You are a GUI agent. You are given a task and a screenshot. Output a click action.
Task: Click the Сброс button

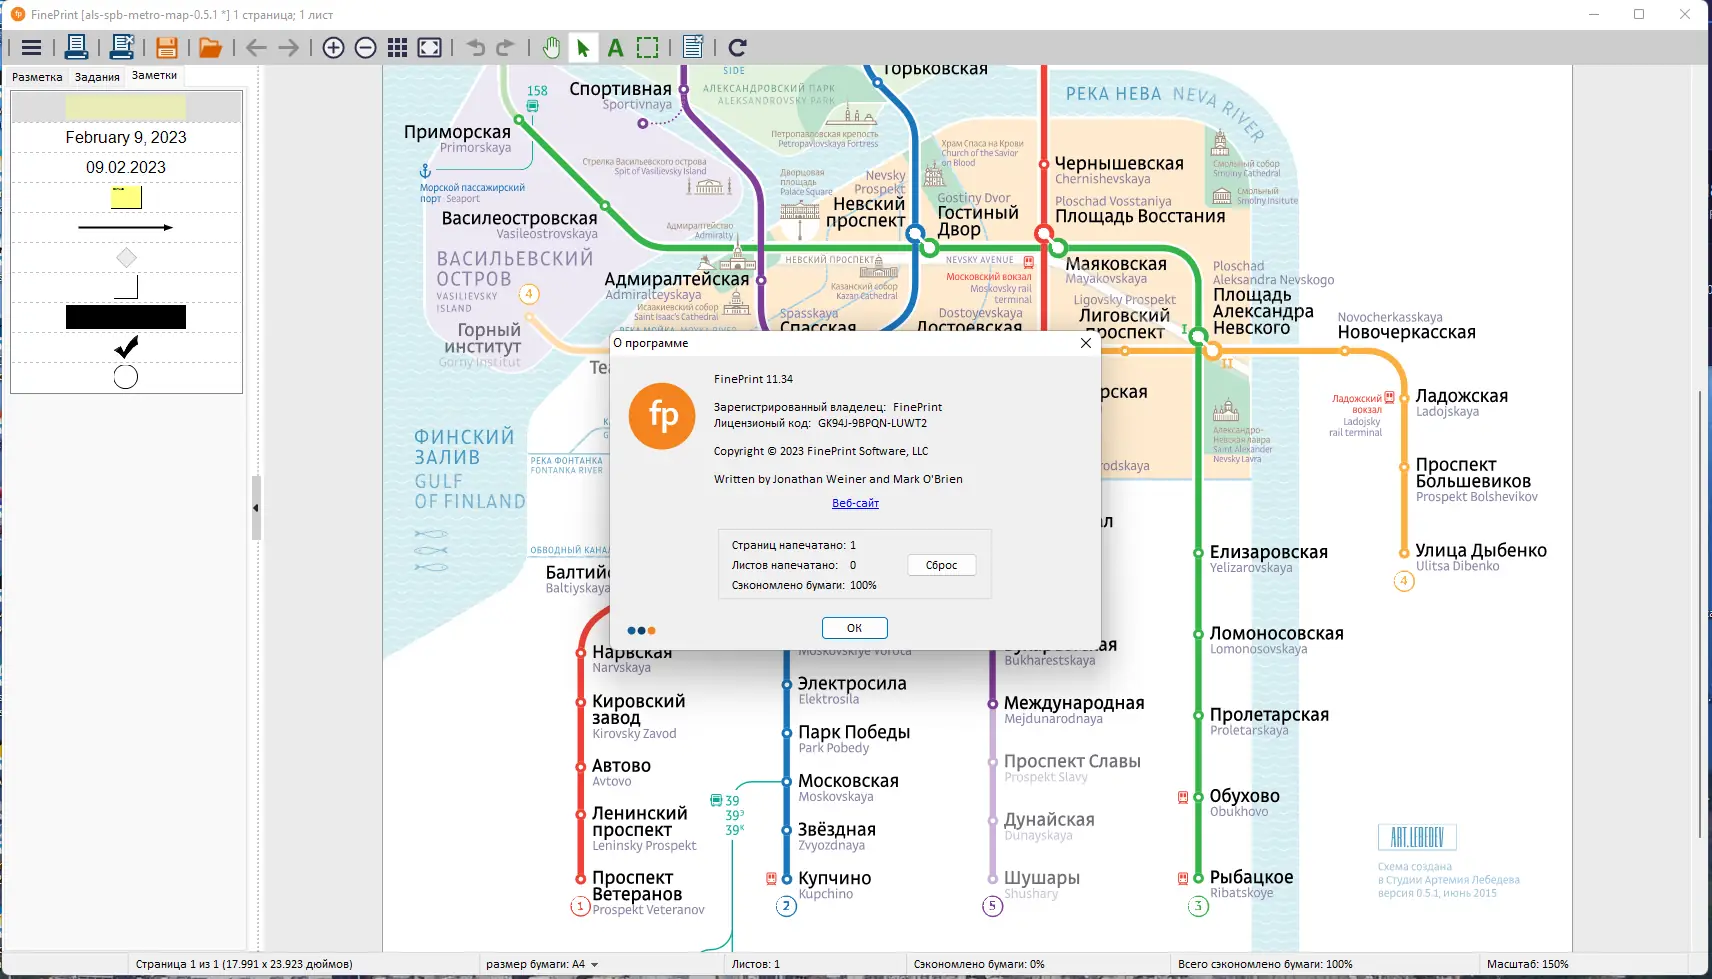tap(942, 565)
